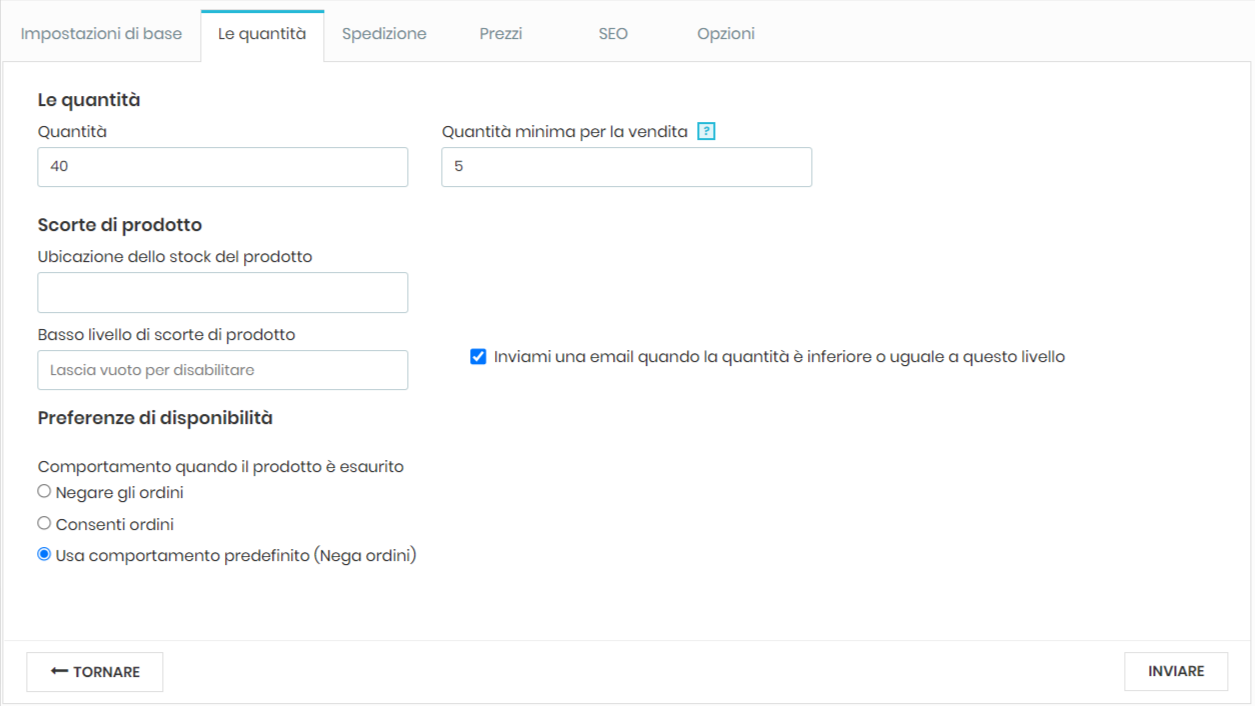1255x706 pixels.
Task: Open the SEO tab
Action: coord(613,34)
